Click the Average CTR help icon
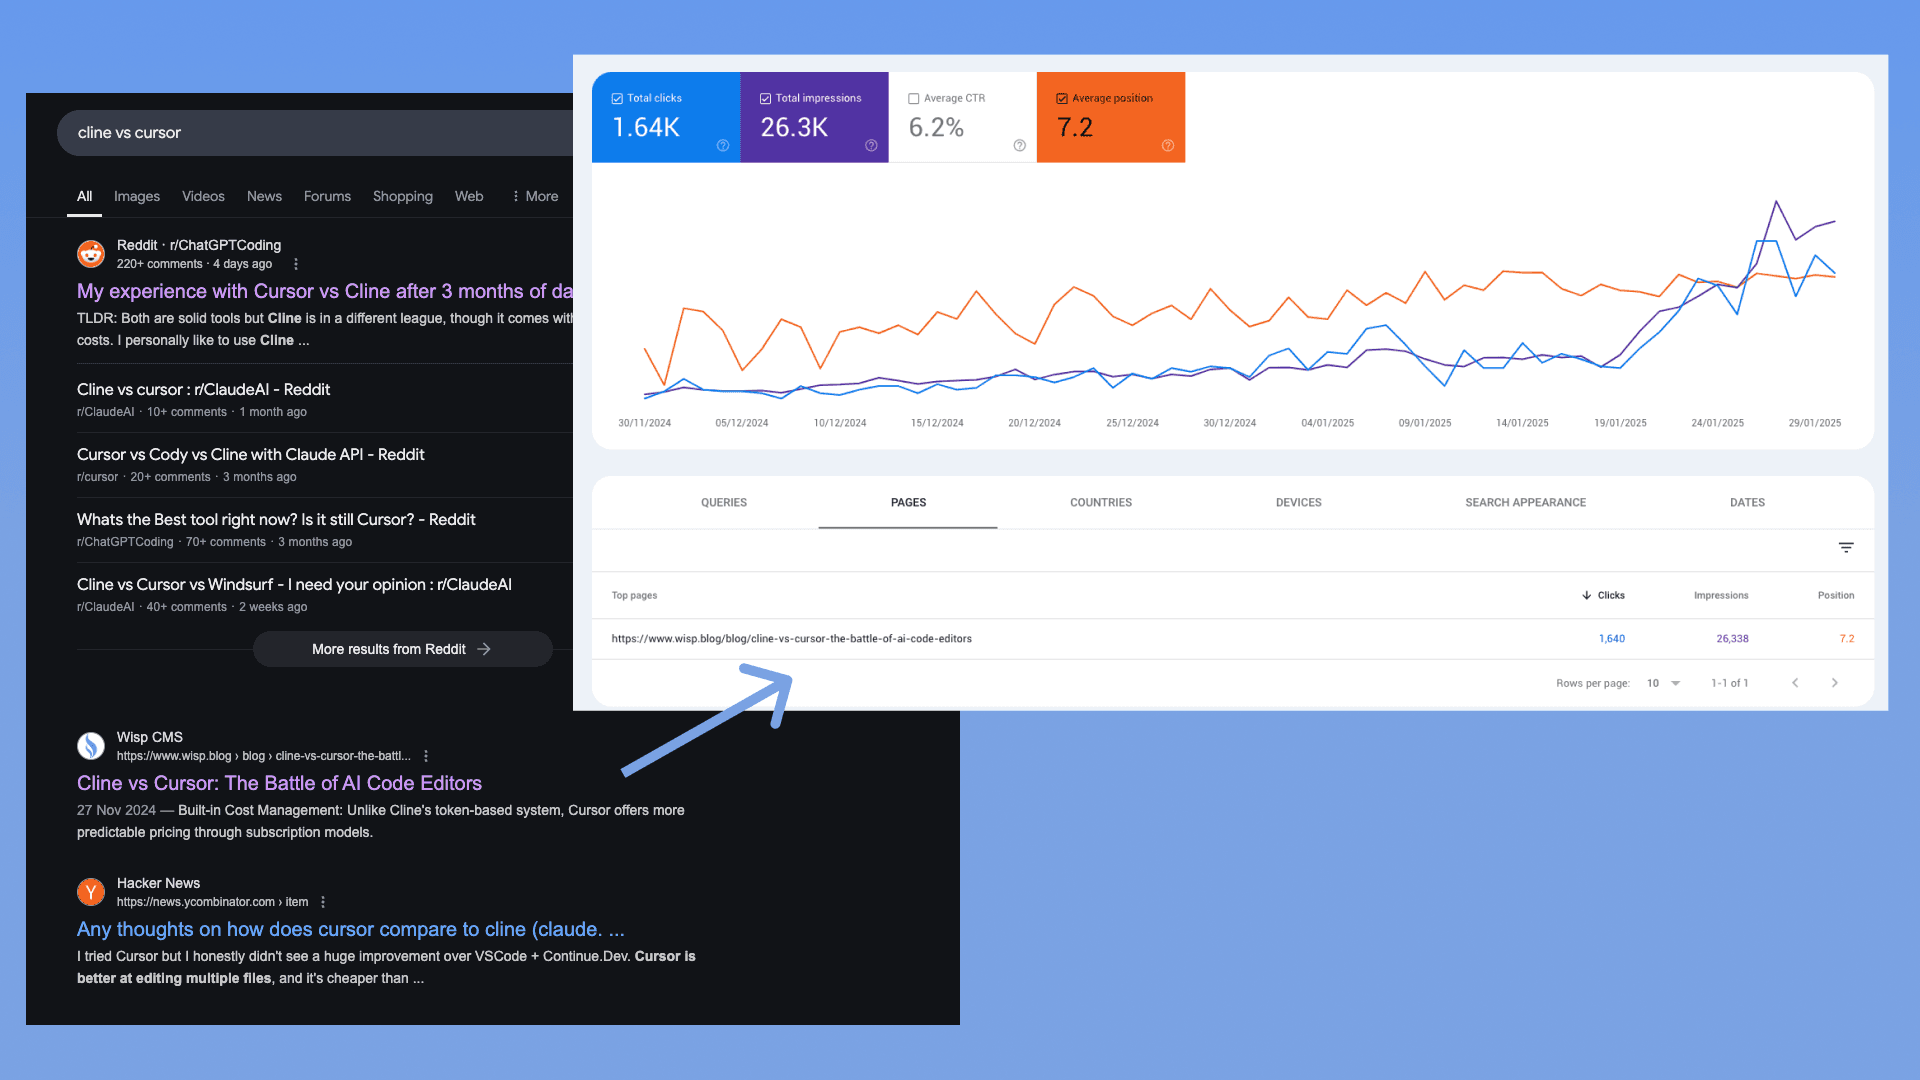 point(1019,146)
